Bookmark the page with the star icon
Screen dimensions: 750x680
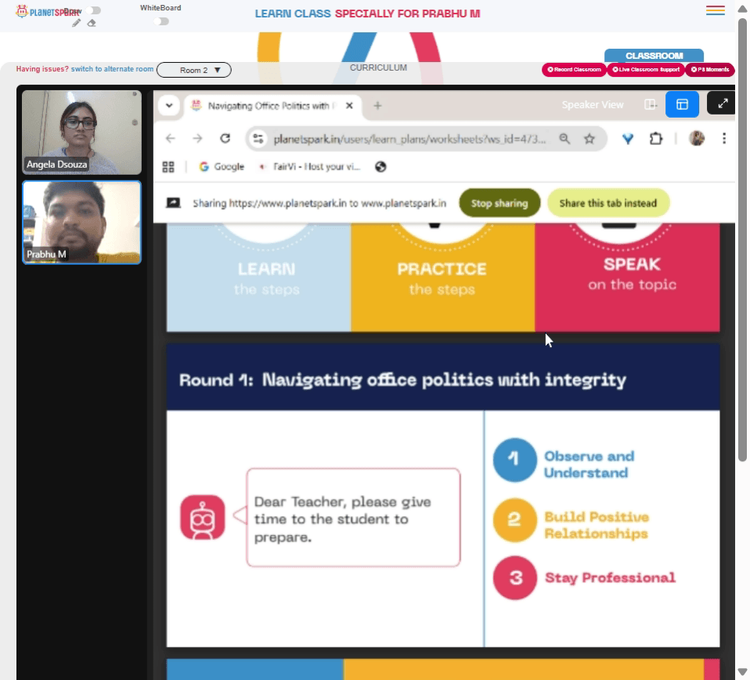[x=589, y=139]
